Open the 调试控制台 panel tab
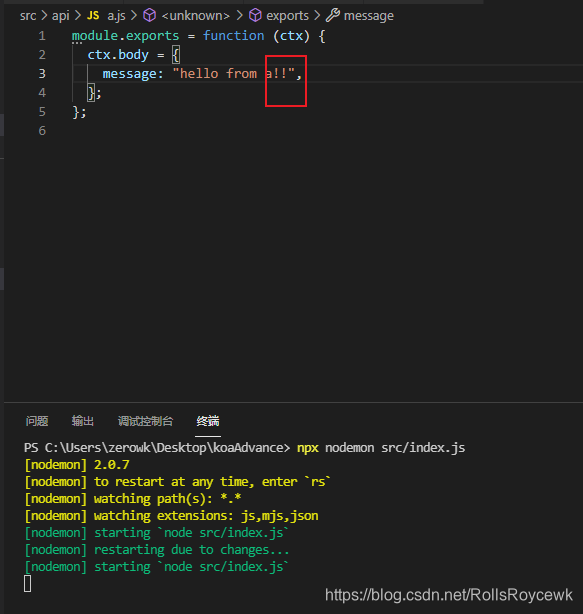This screenshot has height=614, width=583. [x=145, y=421]
